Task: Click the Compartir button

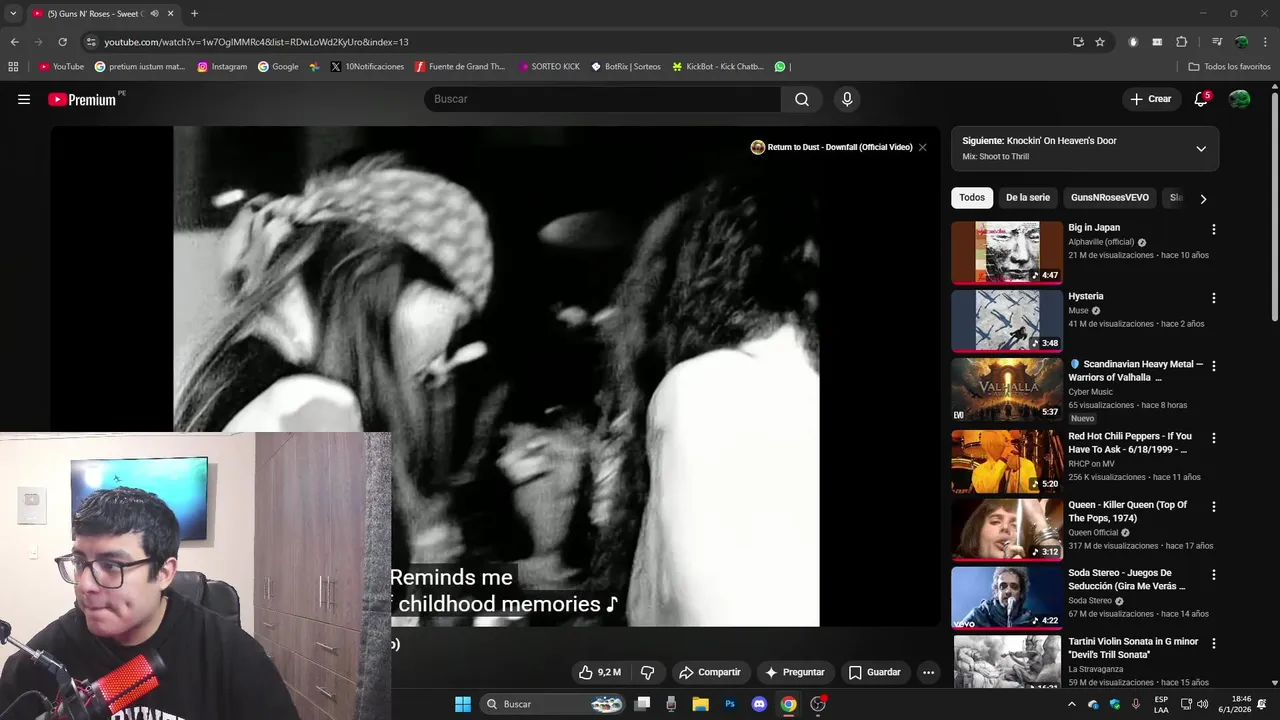Action: click(x=709, y=672)
